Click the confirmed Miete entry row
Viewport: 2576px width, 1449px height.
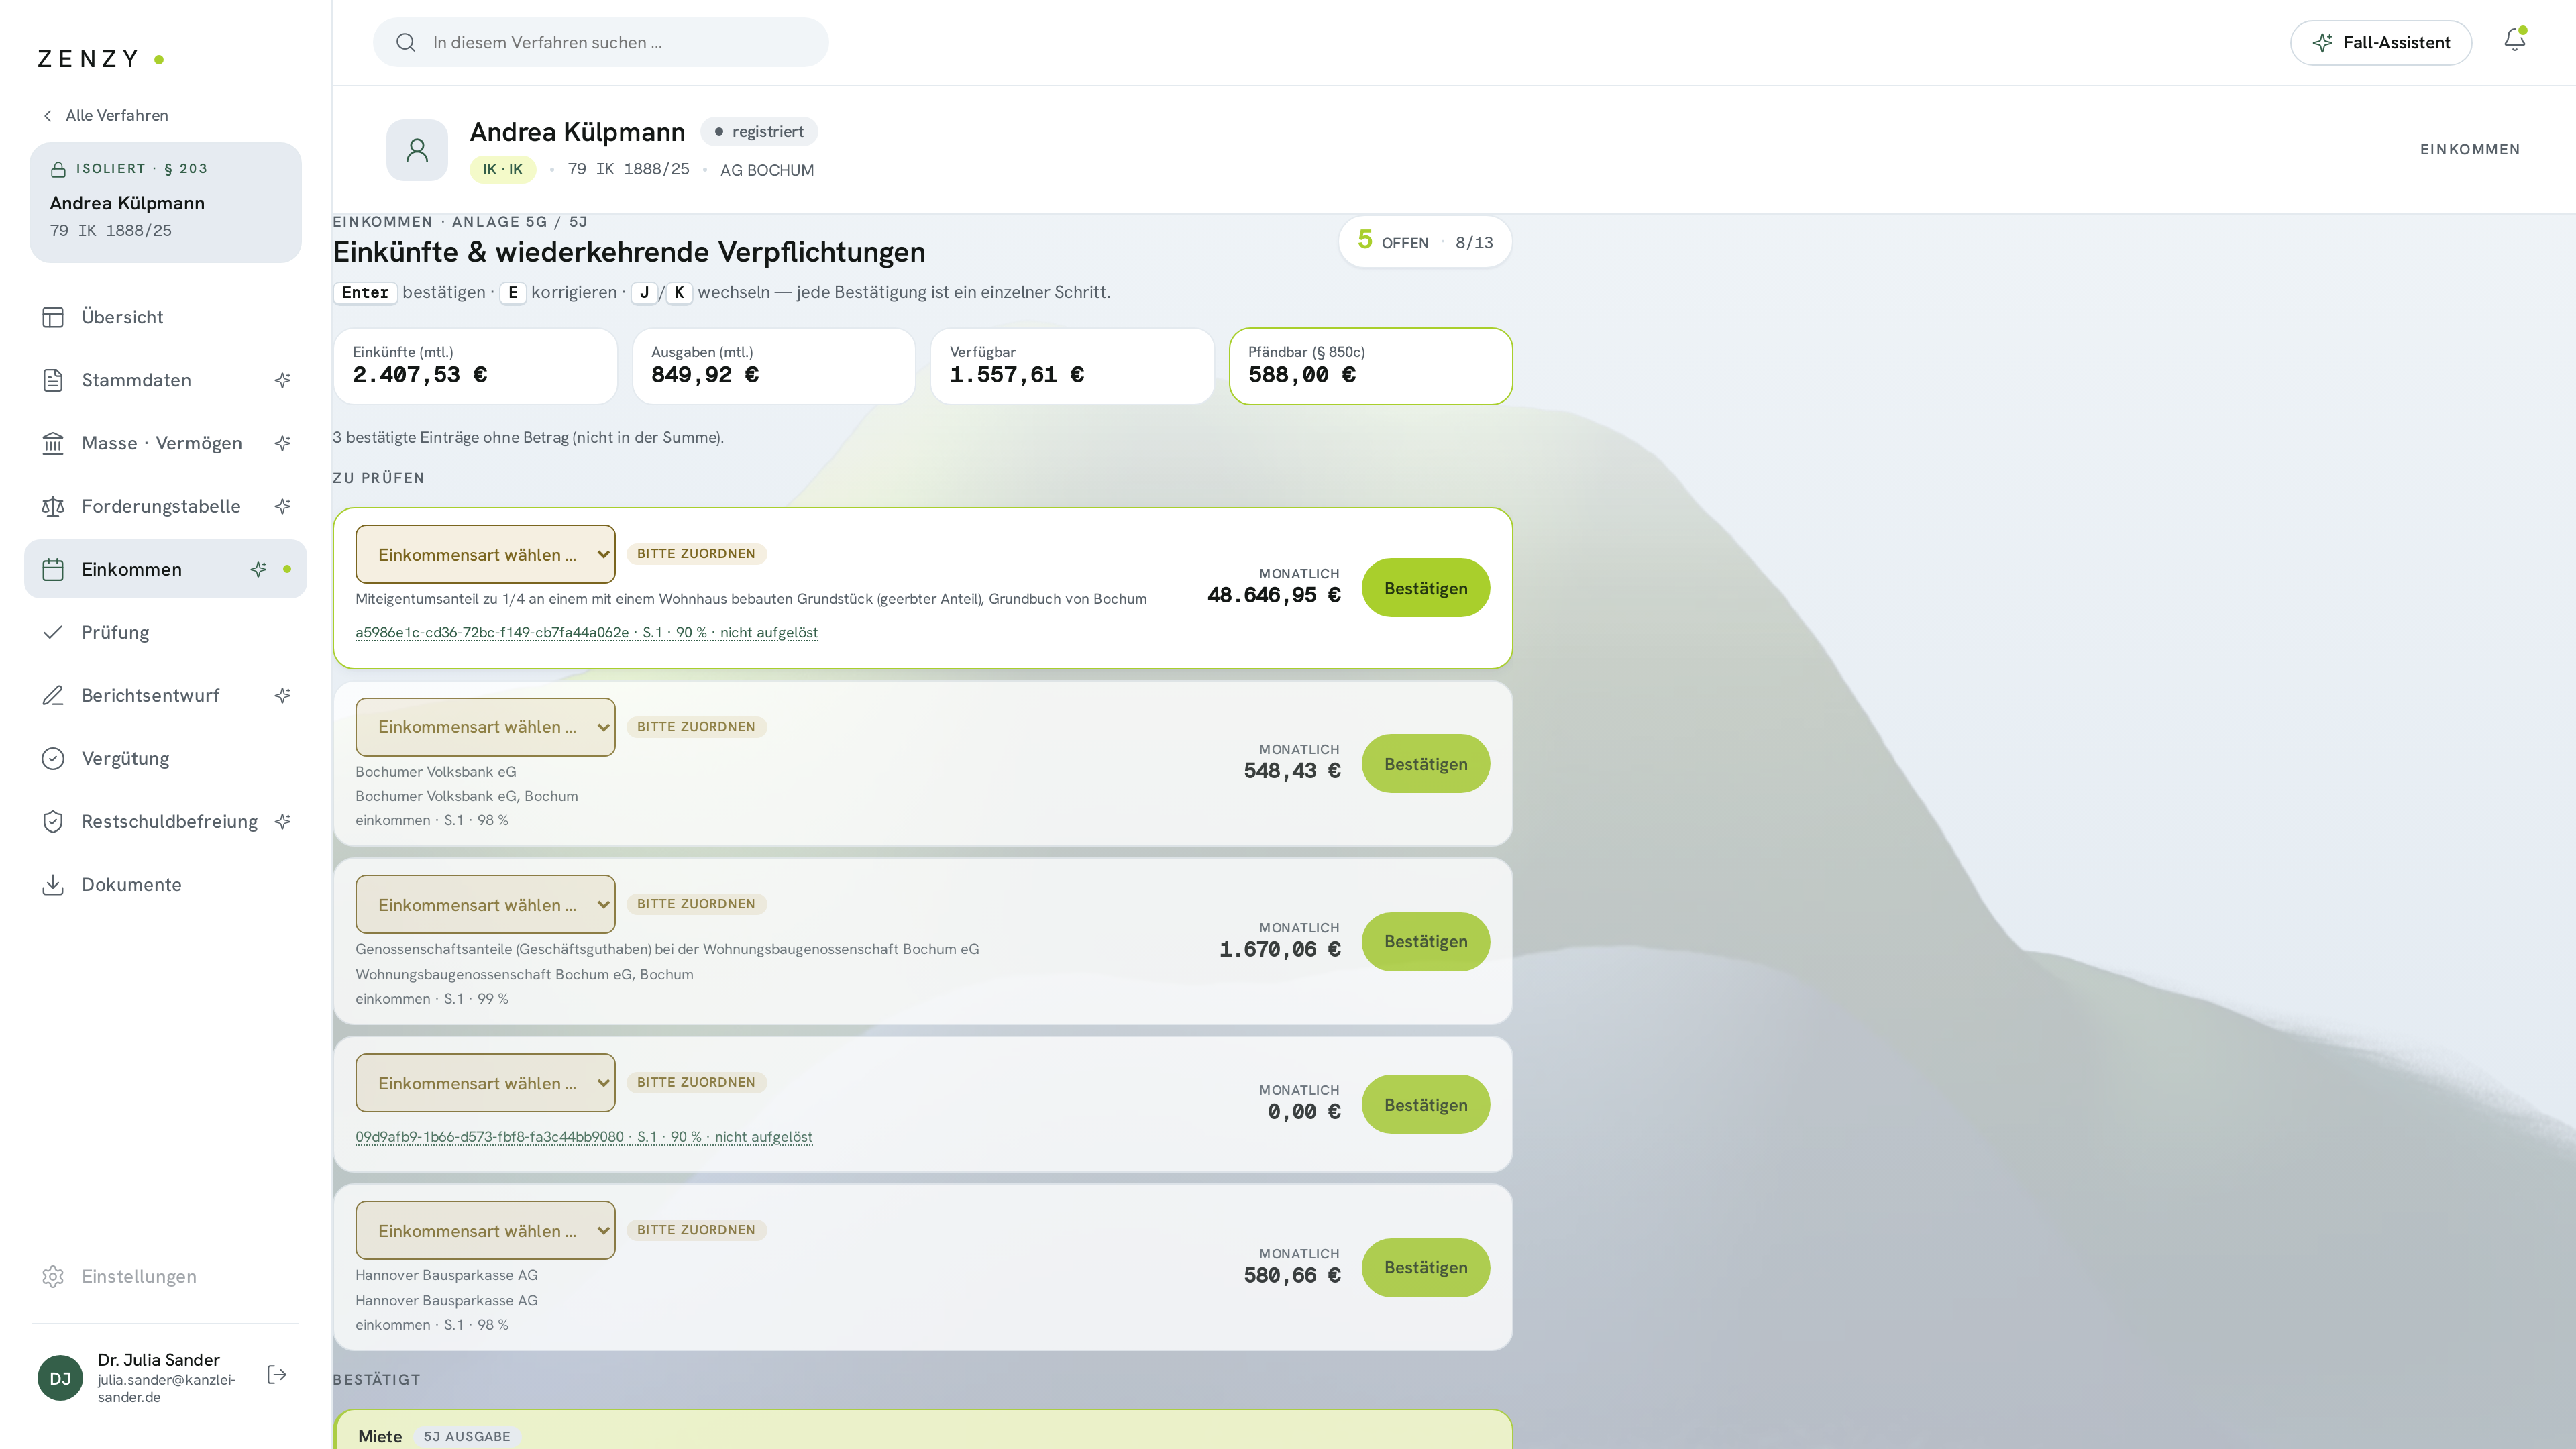tap(922, 1430)
